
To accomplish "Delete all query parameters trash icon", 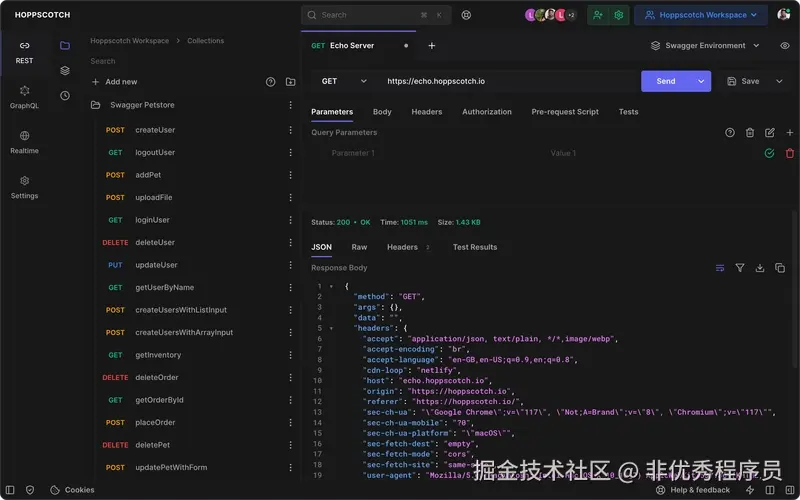I will pyautogui.click(x=749, y=133).
